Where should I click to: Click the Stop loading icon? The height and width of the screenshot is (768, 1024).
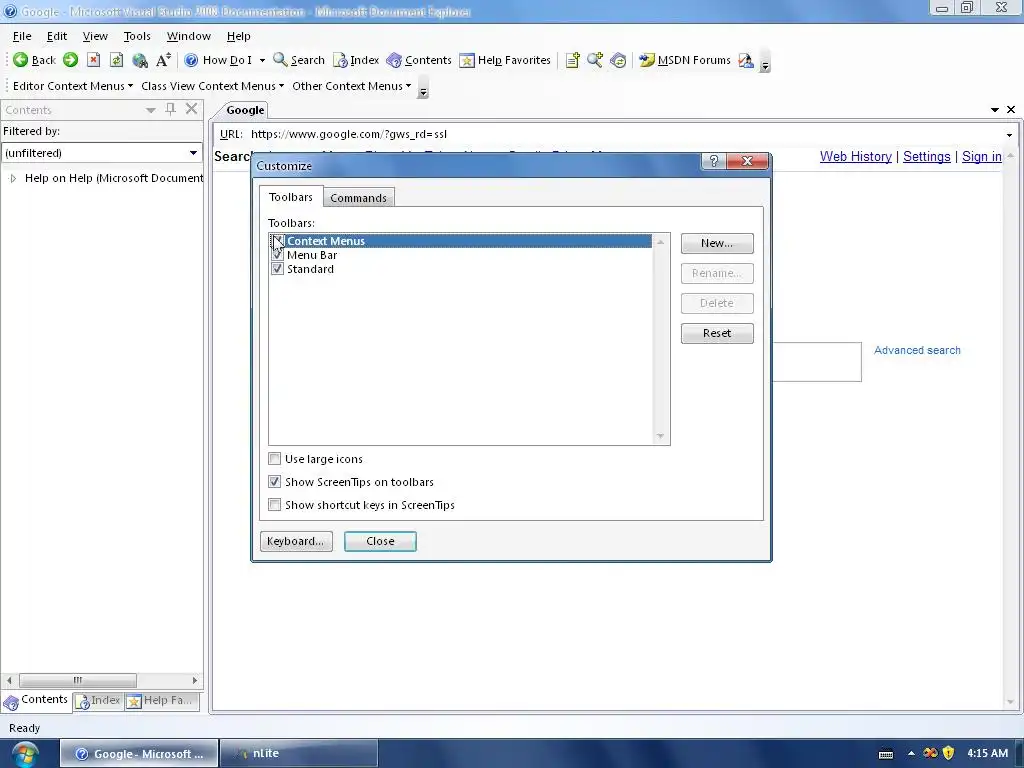[93, 60]
